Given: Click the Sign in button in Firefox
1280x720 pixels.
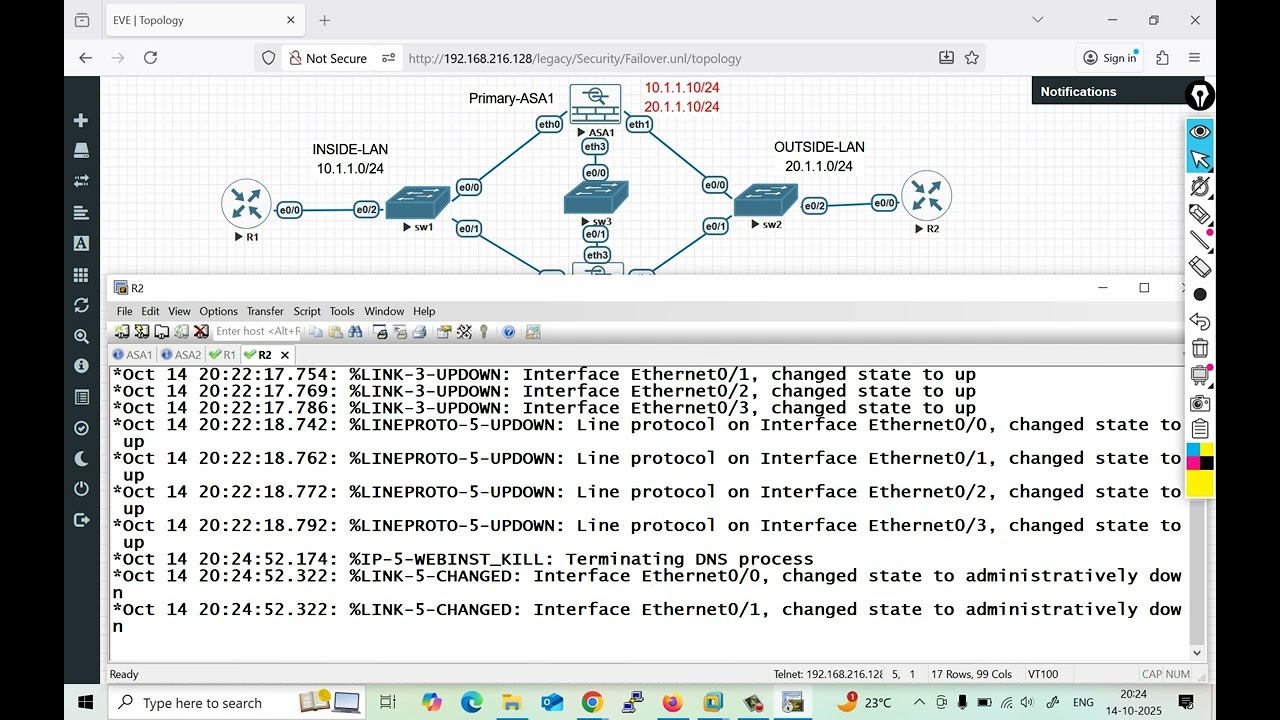Looking at the screenshot, I should coord(1110,58).
